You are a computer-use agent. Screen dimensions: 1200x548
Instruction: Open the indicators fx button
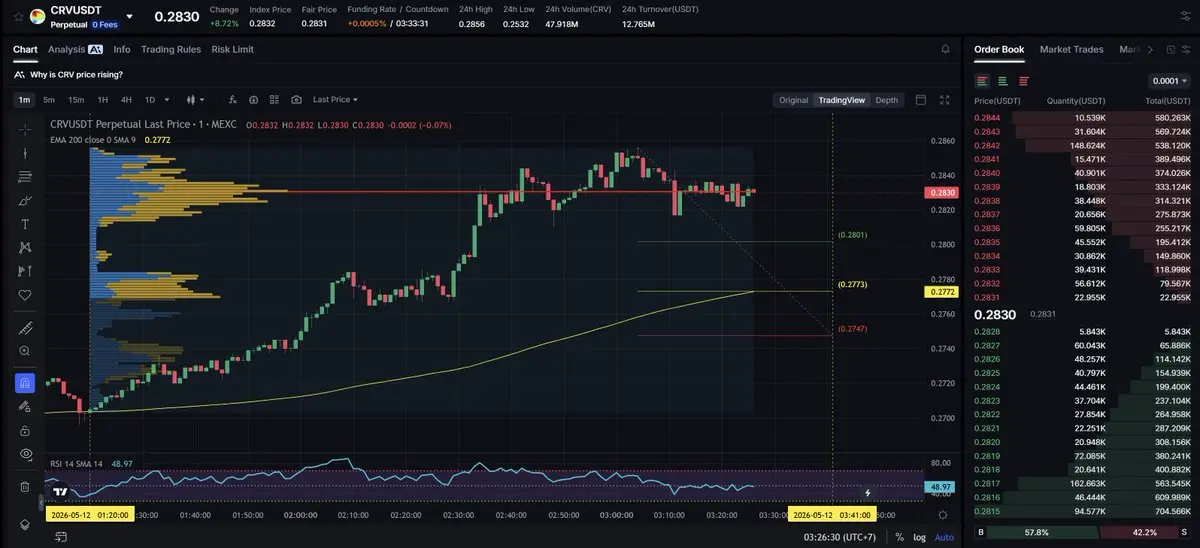click(232, 100)
